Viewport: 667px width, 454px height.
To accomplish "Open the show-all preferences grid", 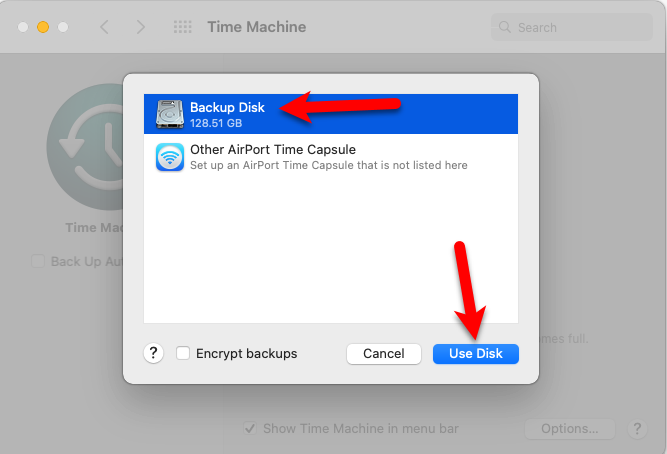I will coord(183,27).
